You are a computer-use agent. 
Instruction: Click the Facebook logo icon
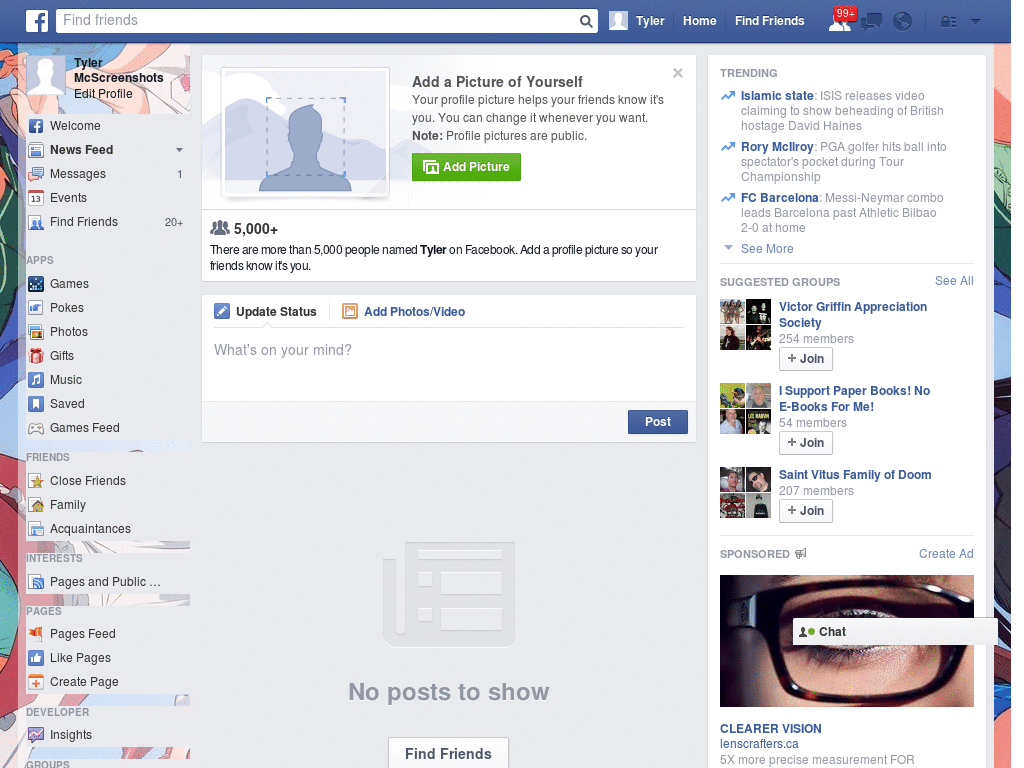37,21
